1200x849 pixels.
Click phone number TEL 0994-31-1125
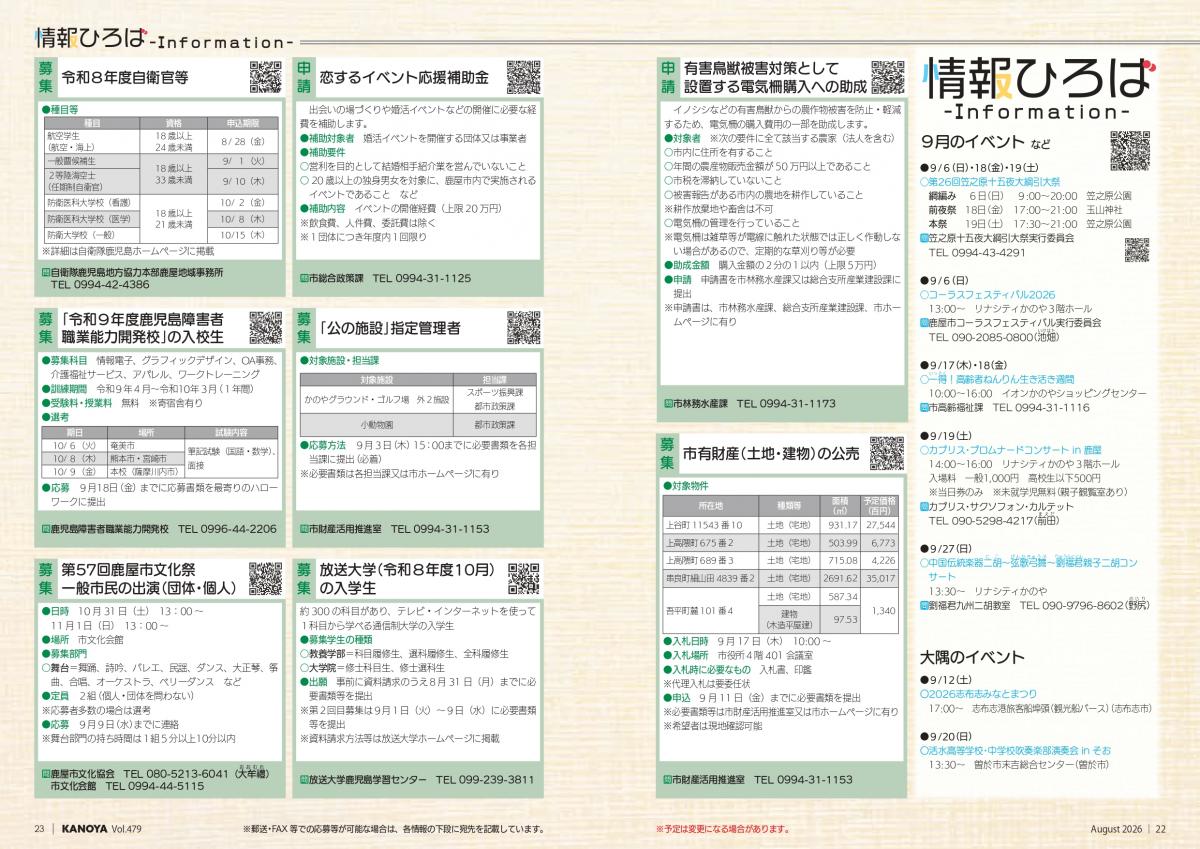click(421, 277)
